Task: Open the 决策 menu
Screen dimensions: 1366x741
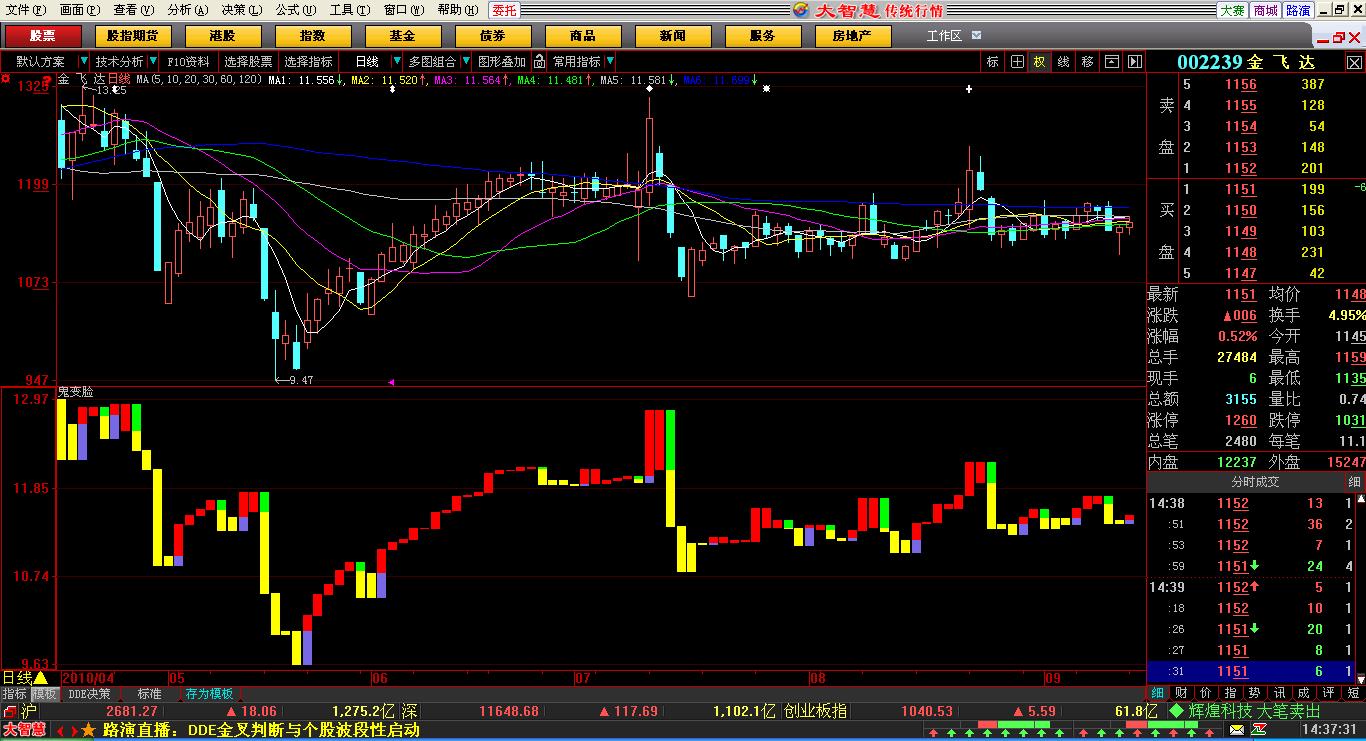Action: point(241,10)
